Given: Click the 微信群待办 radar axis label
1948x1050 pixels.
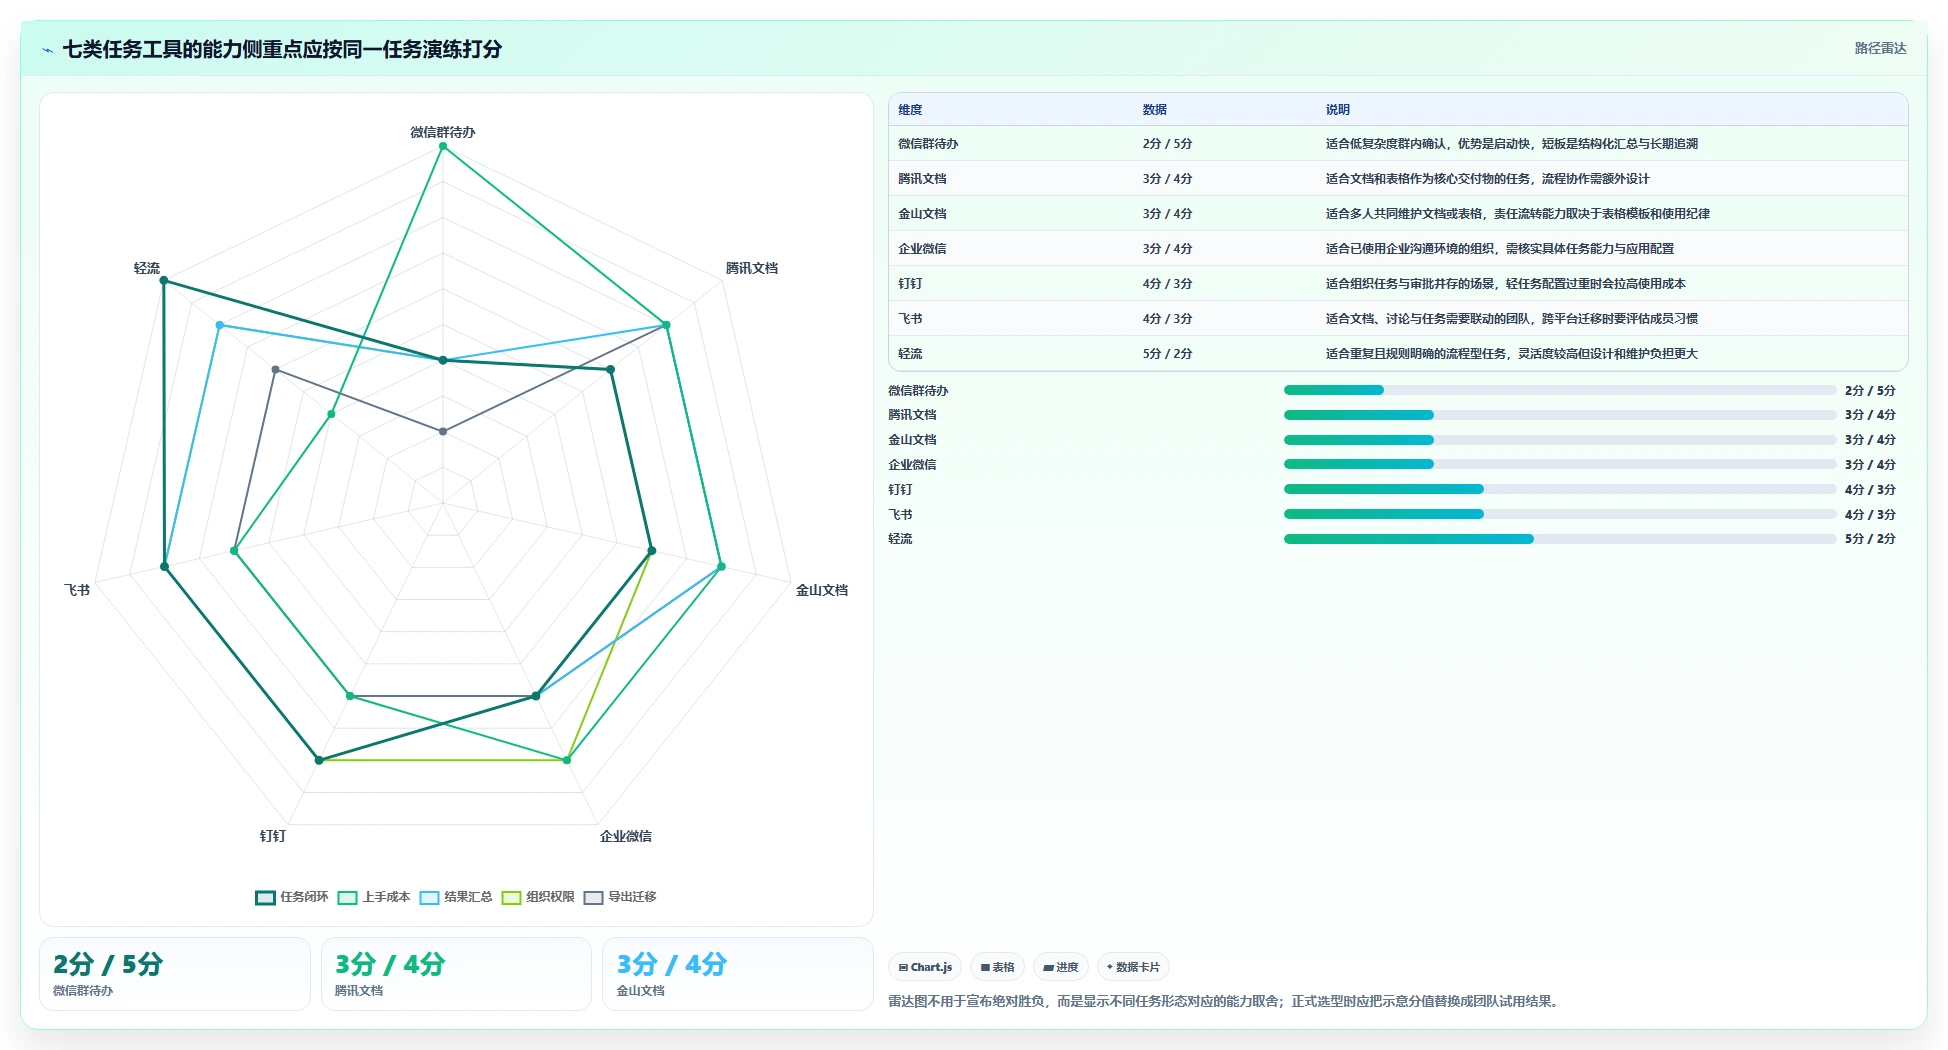Looking at the screenshot, I should point(443,132).
